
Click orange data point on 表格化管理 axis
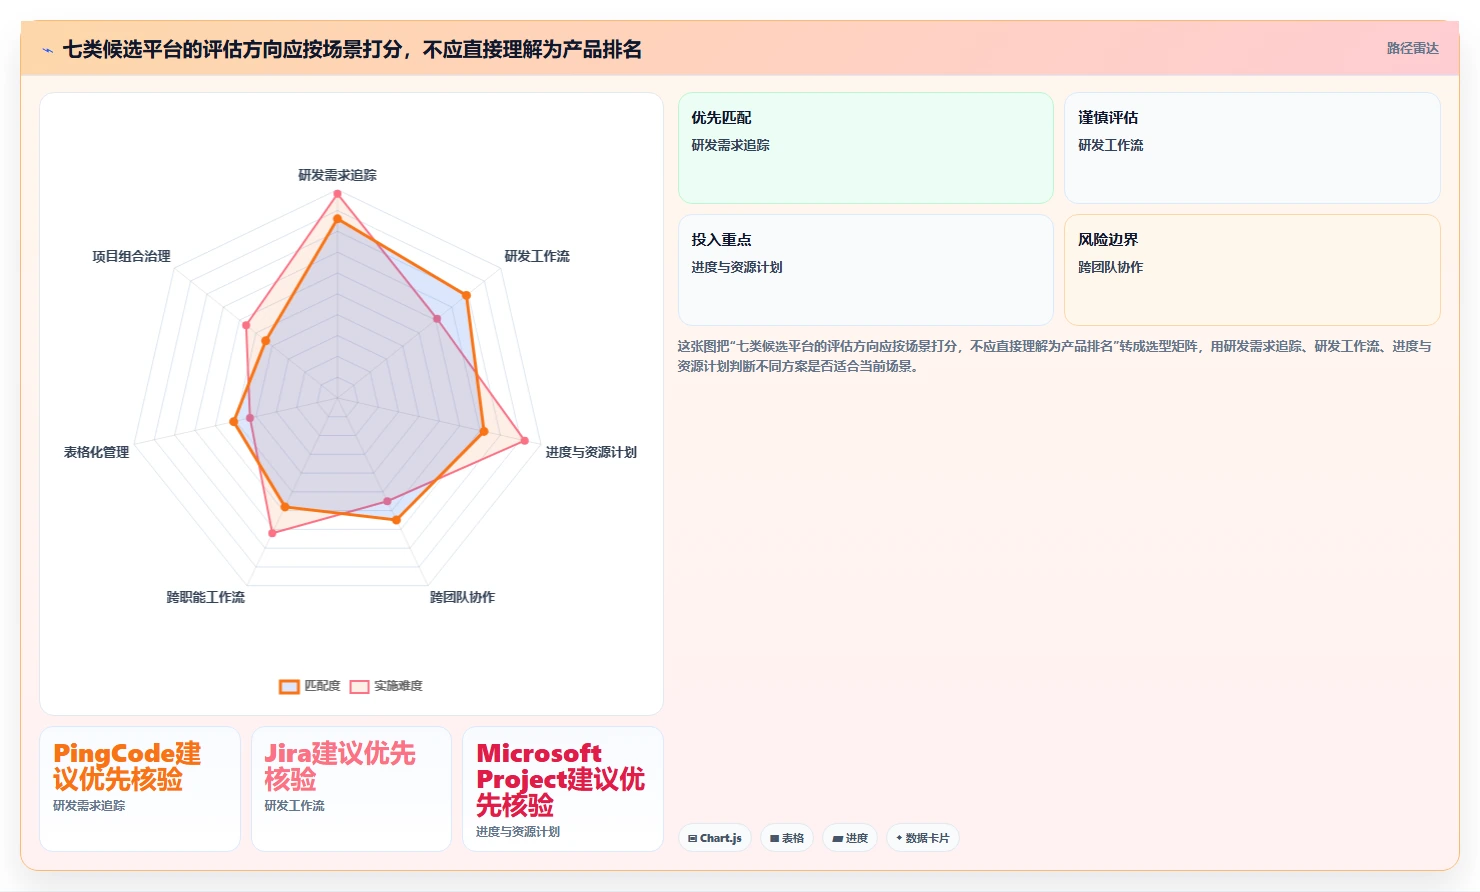point(233,422)
